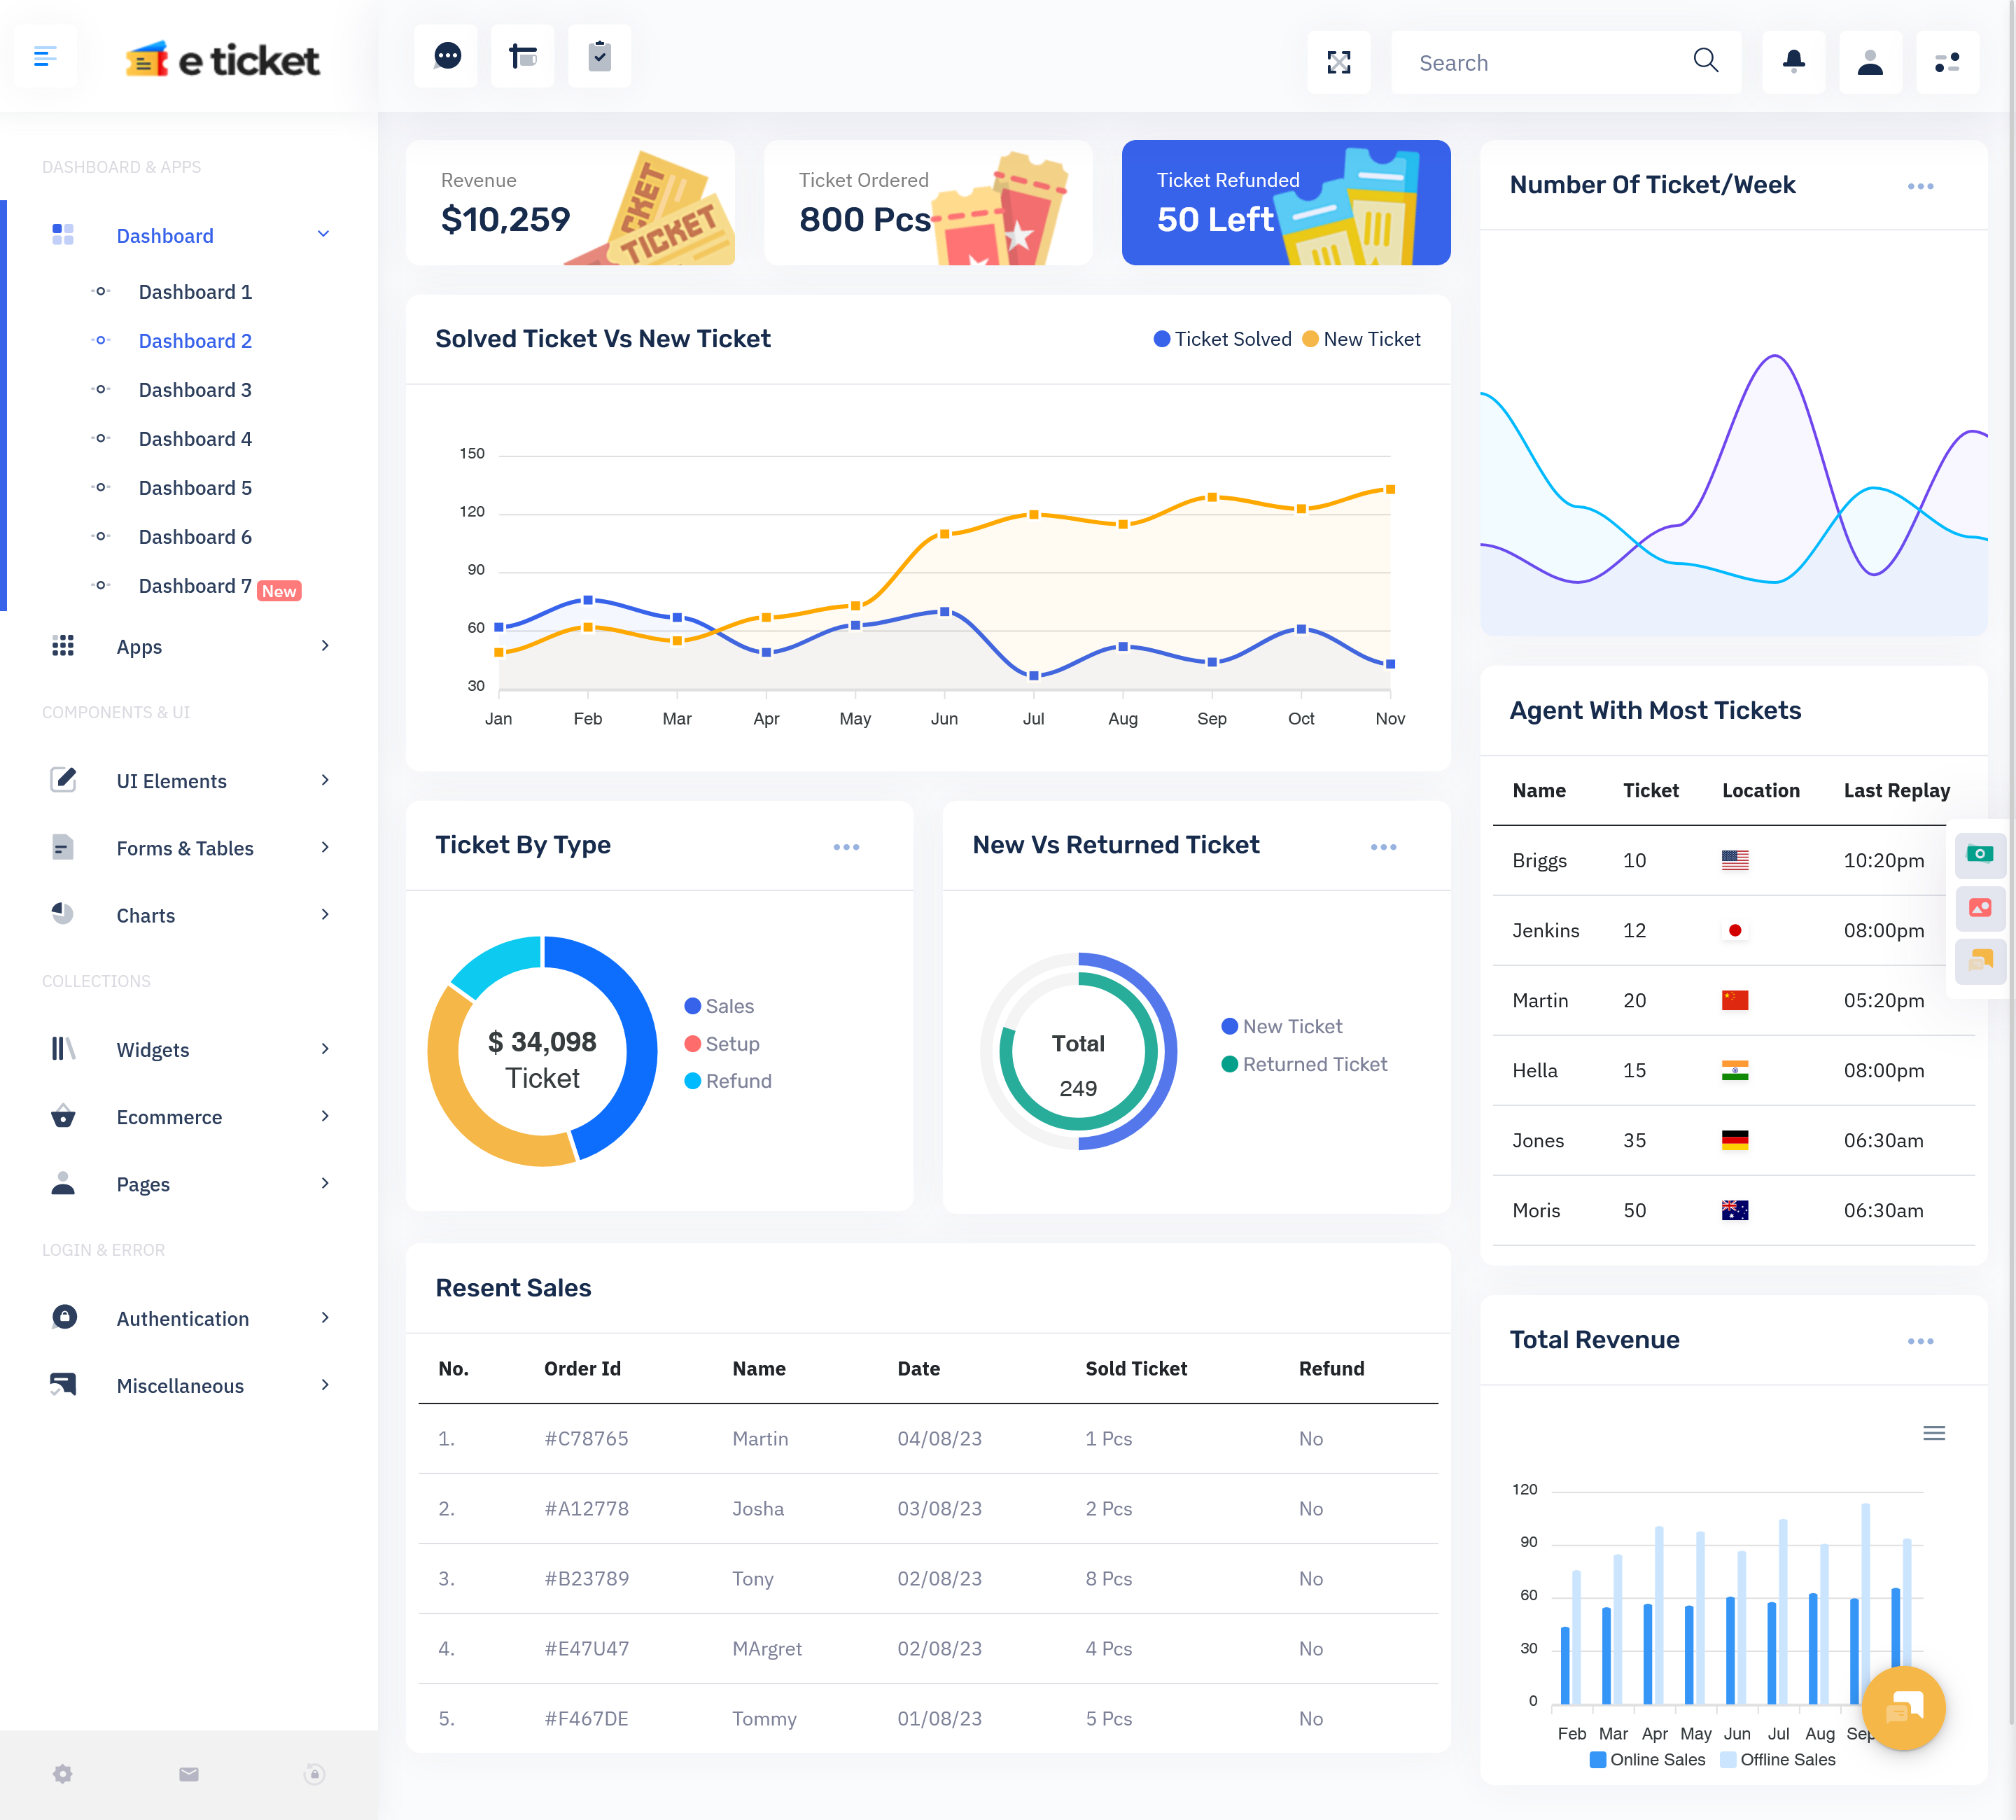Expand Pages submenu arrow
This screenshot has height=1820, width=2016.
click(325, 1183)
